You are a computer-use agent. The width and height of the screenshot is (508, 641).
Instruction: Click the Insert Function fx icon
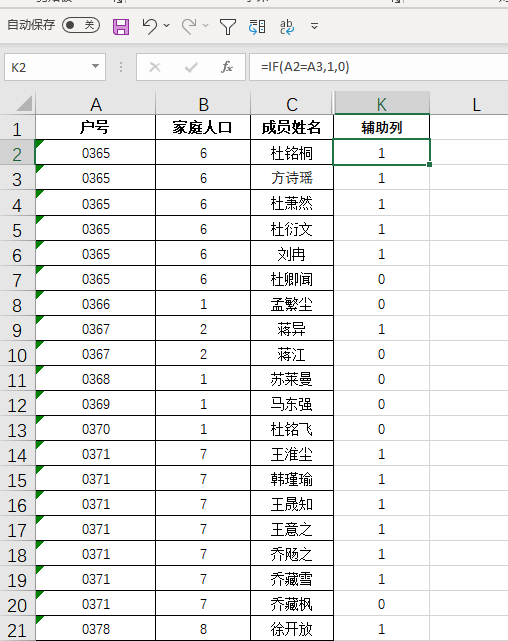point(227,67)
